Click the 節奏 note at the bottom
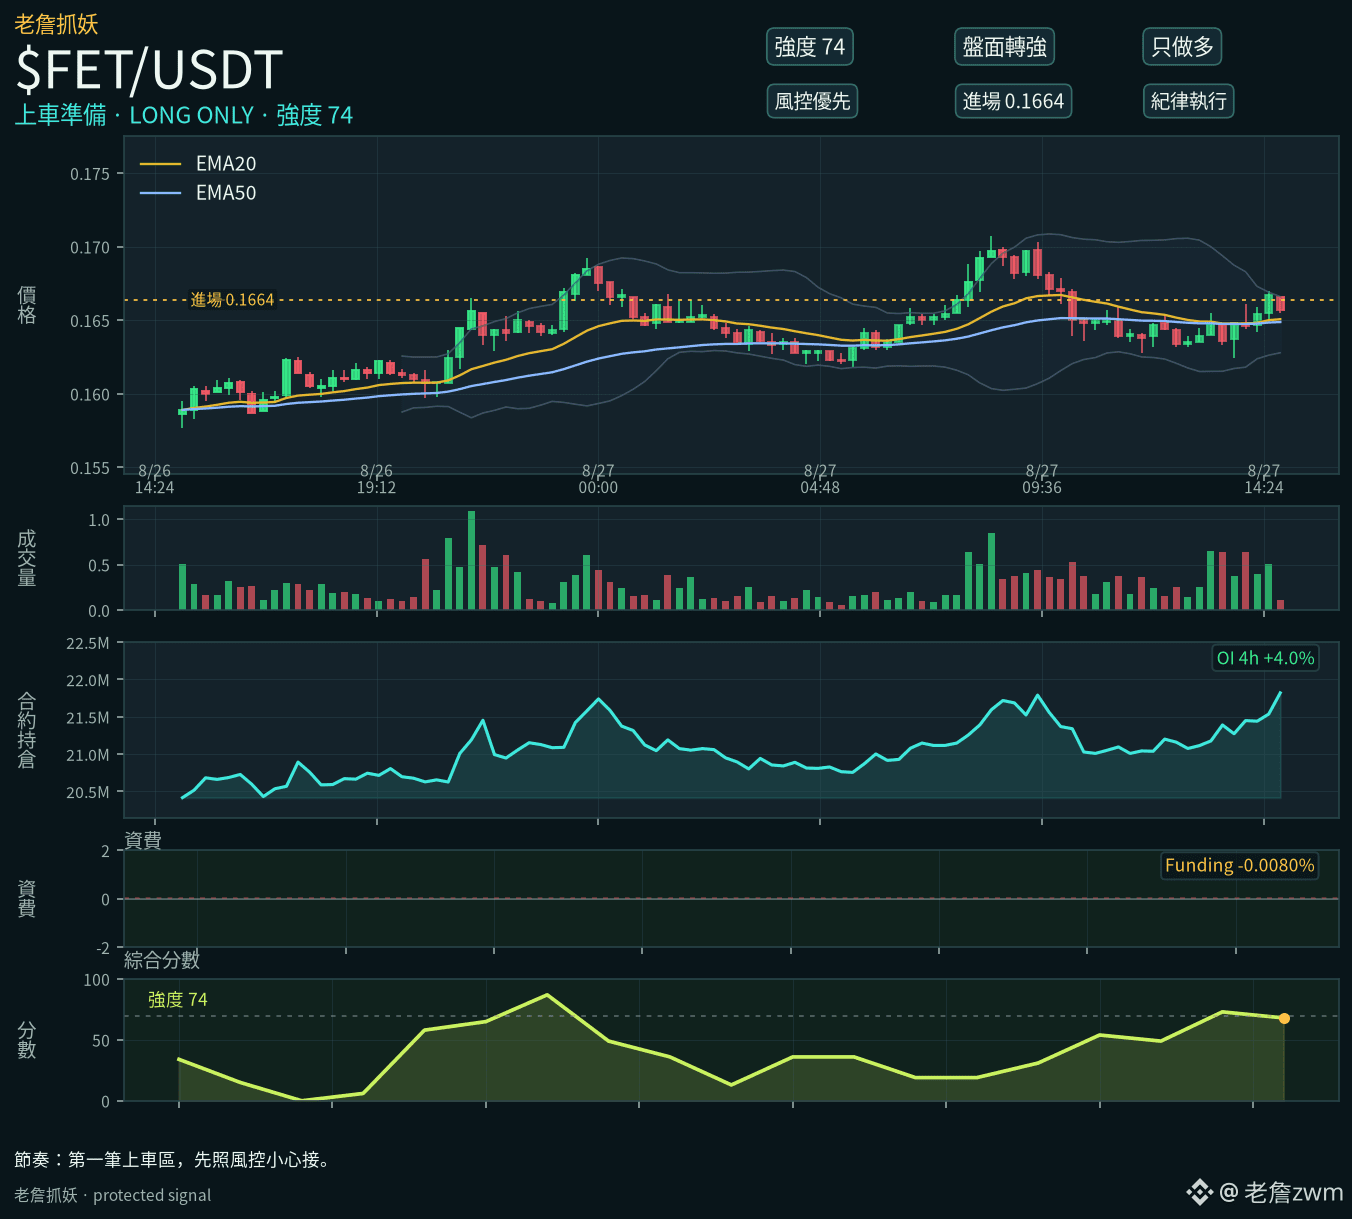This screenshot has width=1352, height=1219. (x=172, y=1160)
